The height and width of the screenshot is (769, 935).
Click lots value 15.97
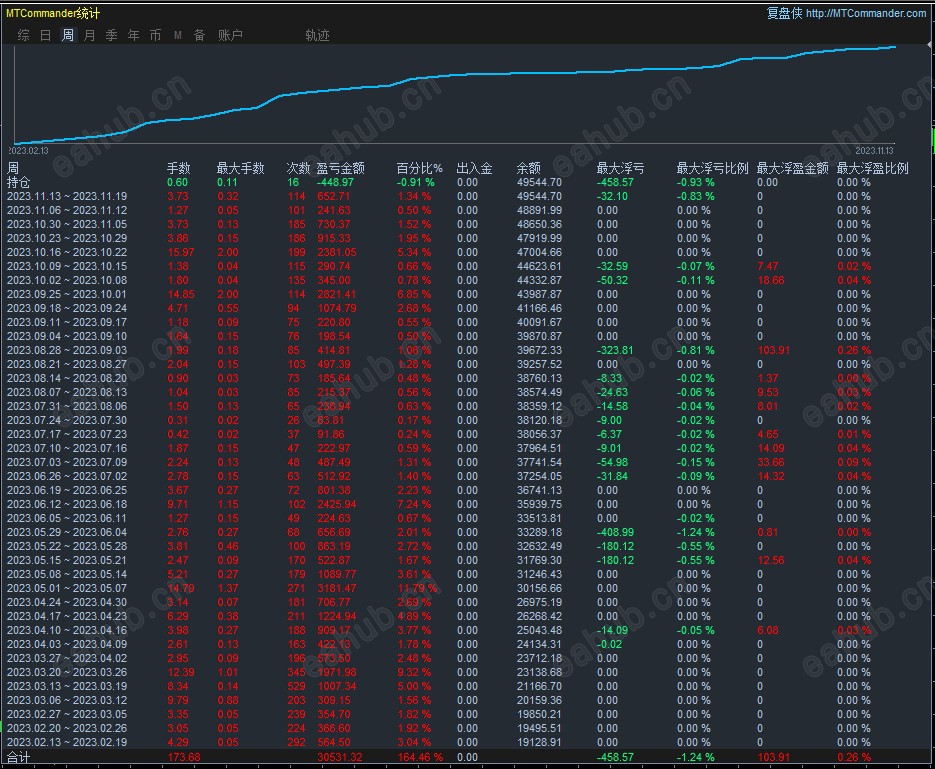pos(181,252)
